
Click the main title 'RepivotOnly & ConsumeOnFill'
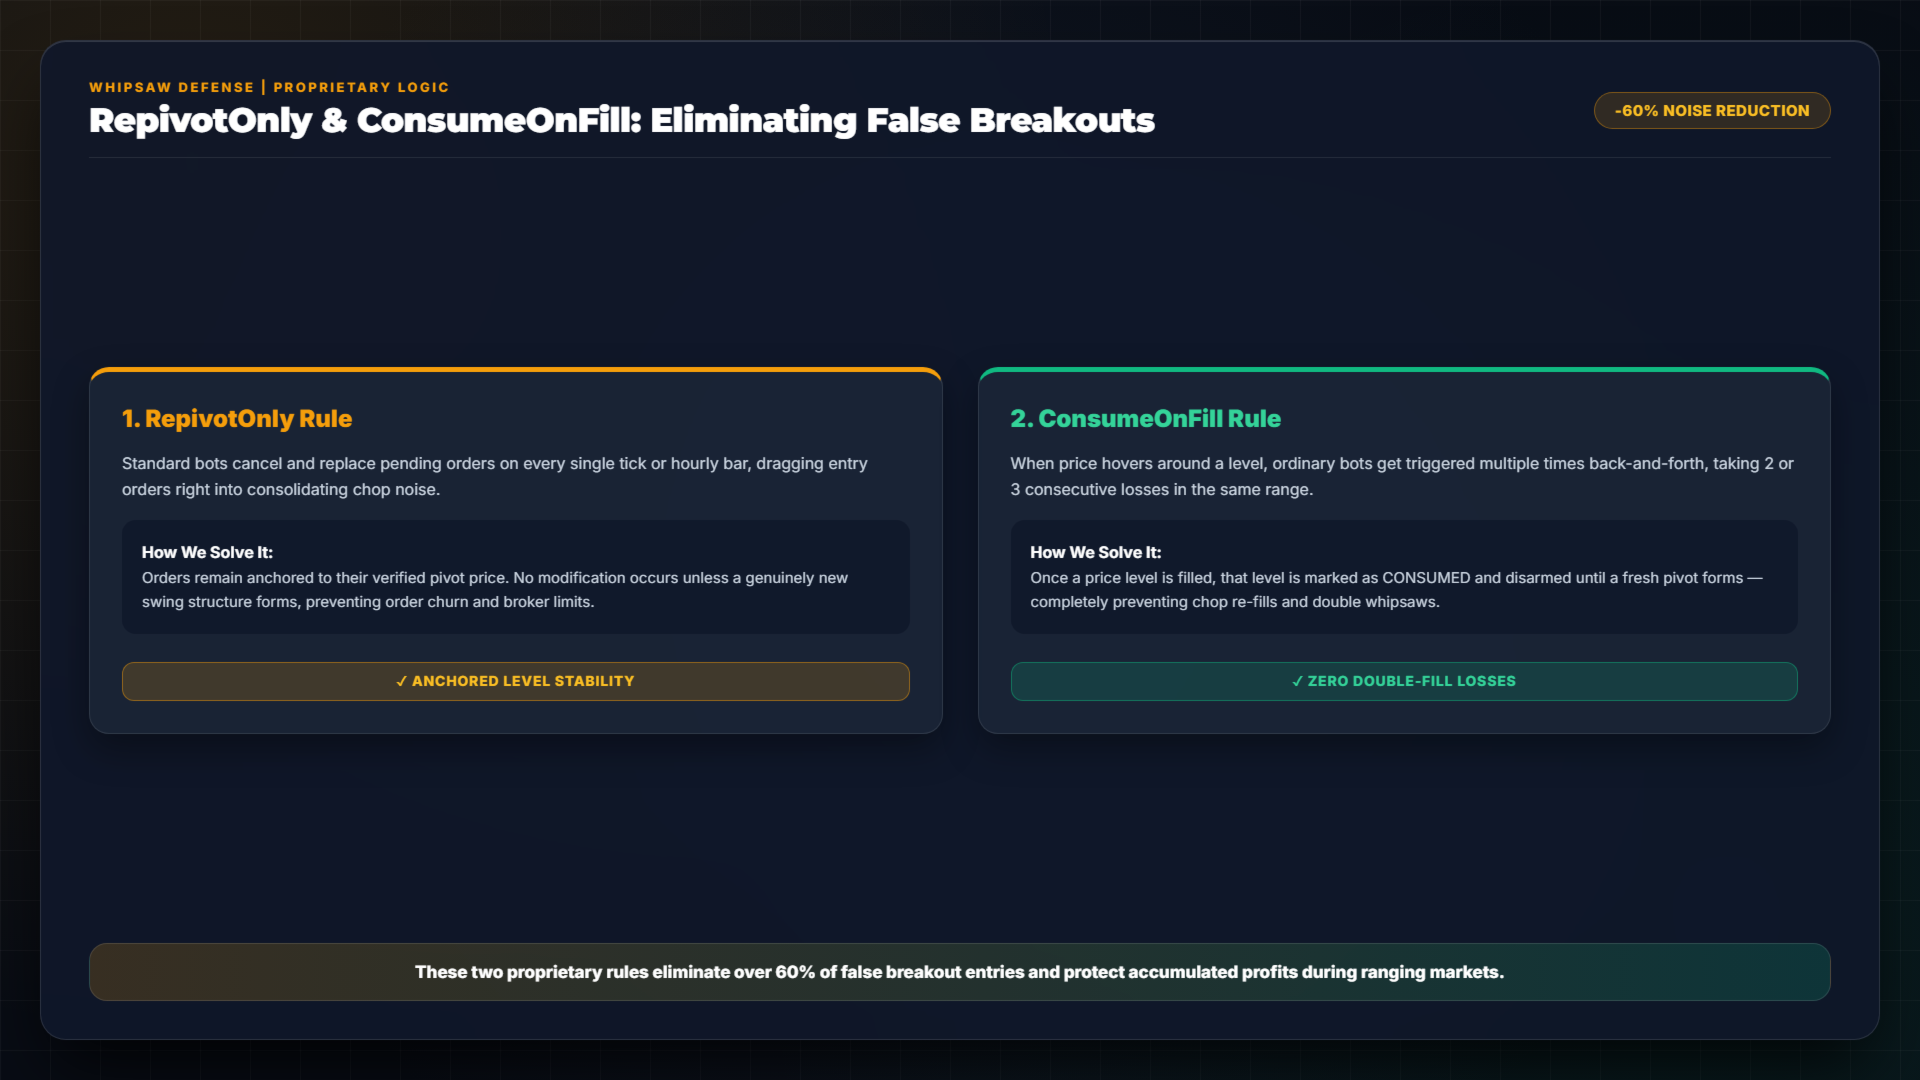365,121
